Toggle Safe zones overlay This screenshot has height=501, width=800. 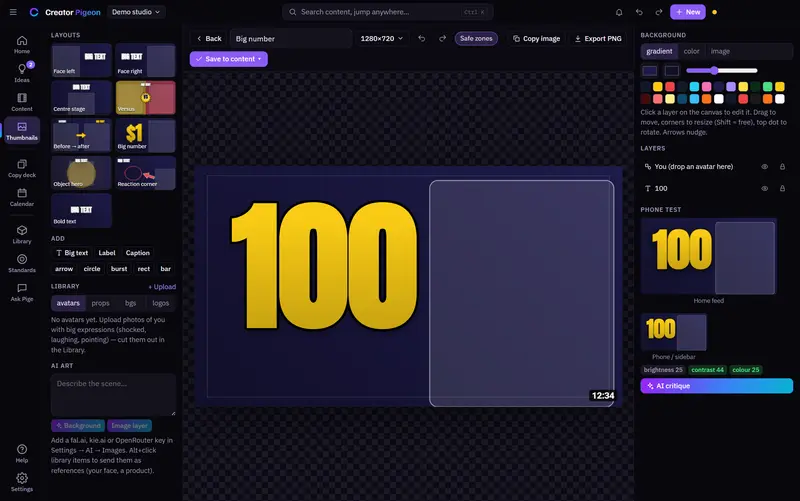coord(476,38)
